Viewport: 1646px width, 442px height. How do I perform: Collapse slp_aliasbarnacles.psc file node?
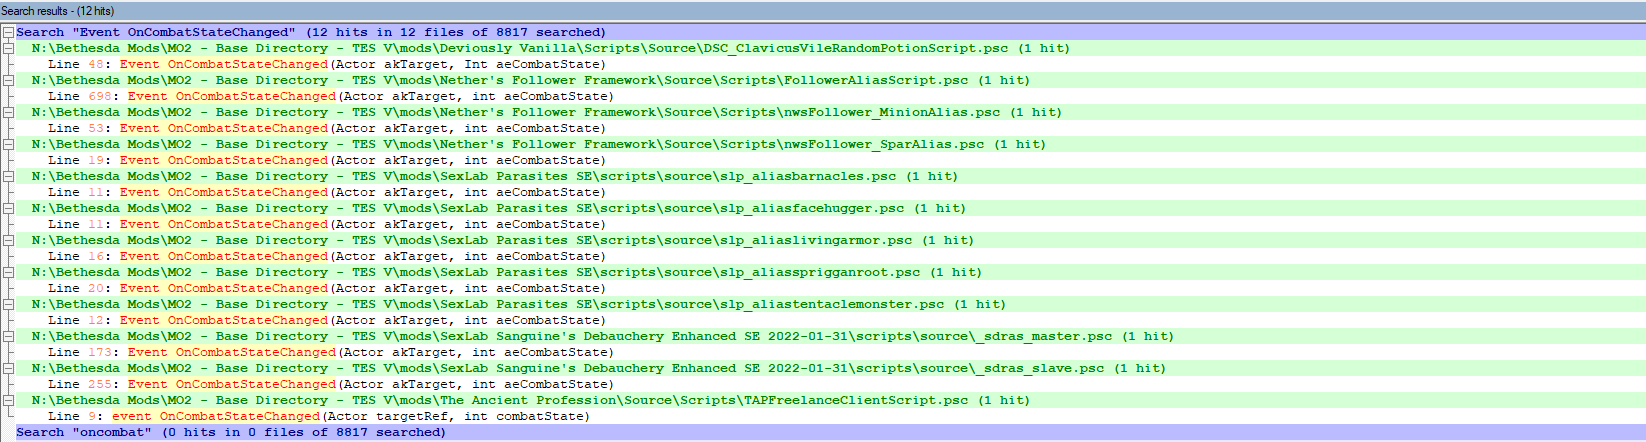(x=8, y=176)
